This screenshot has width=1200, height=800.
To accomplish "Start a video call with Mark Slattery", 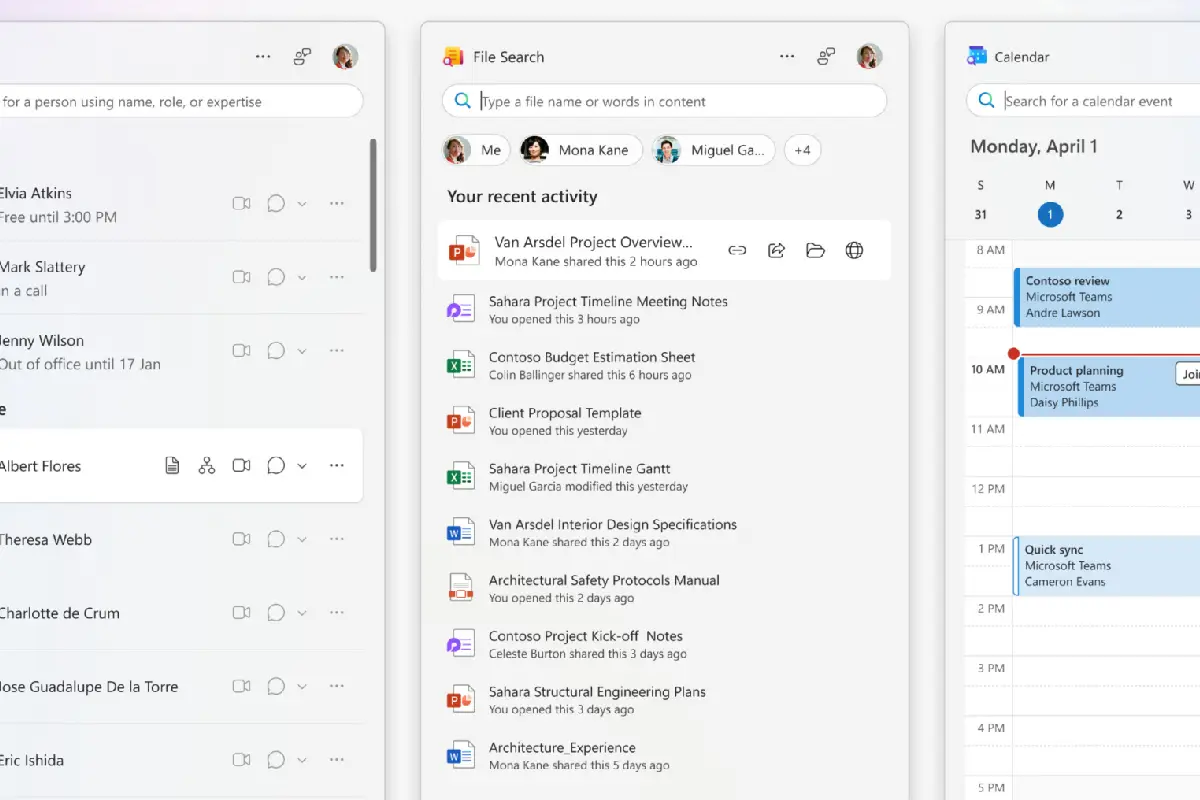I will click(x=241, y=277).
